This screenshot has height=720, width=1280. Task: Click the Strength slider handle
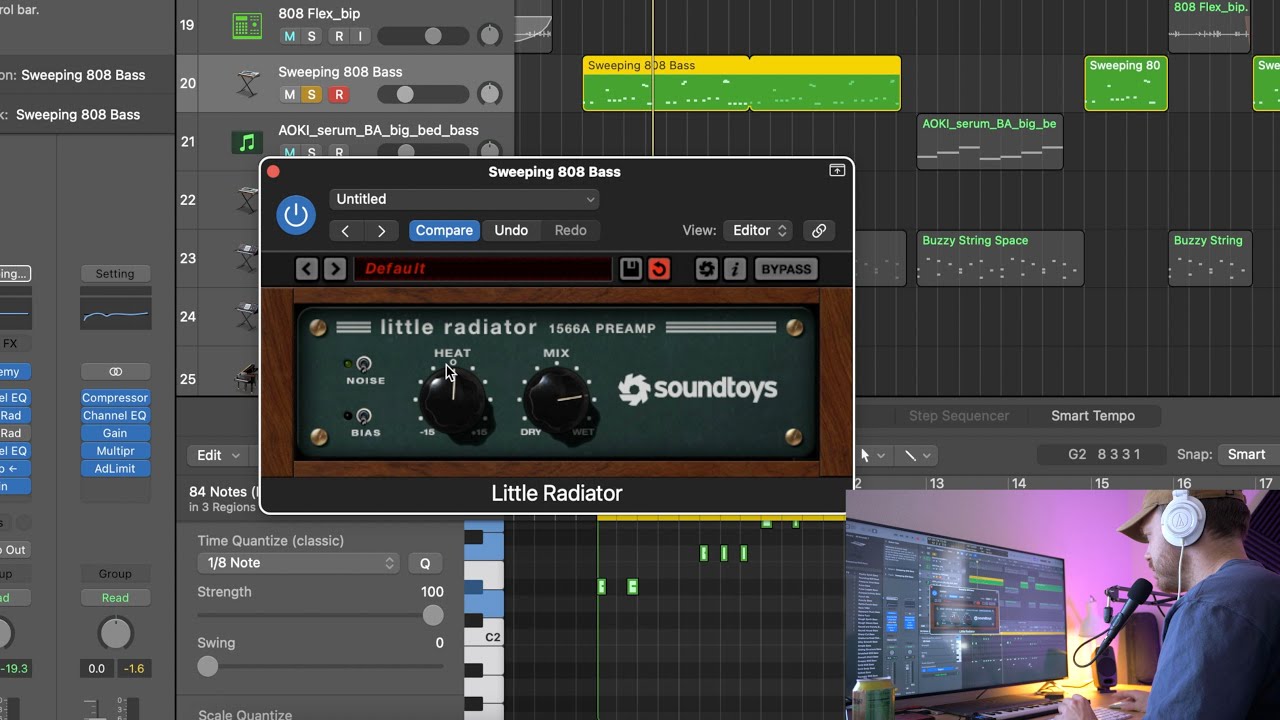[x=433, y=615]
